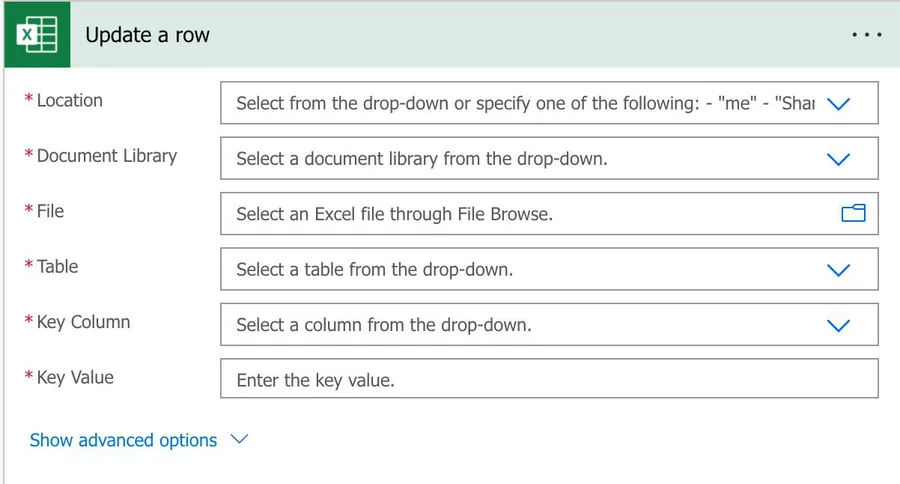Focus the Key Column field

click(520, 325)
